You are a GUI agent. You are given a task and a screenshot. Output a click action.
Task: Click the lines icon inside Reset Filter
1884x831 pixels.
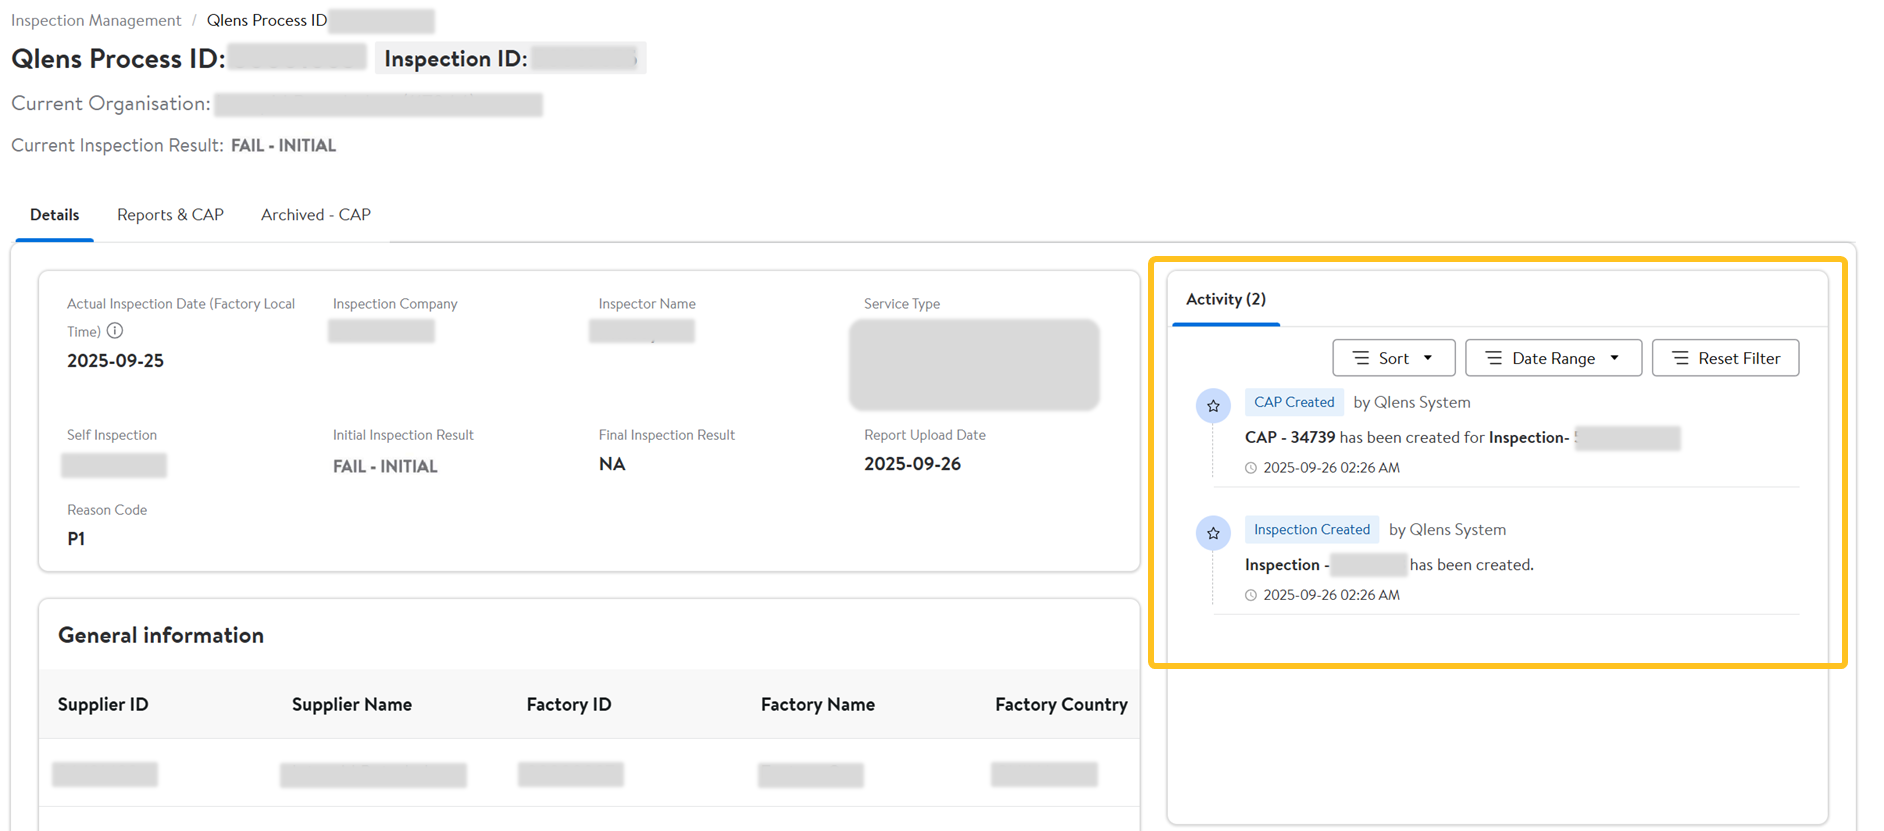[1680, 358]
